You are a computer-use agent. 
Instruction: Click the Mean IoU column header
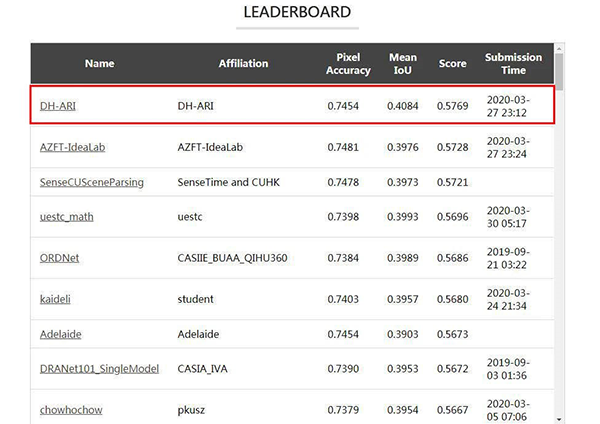tap(402, 64)
